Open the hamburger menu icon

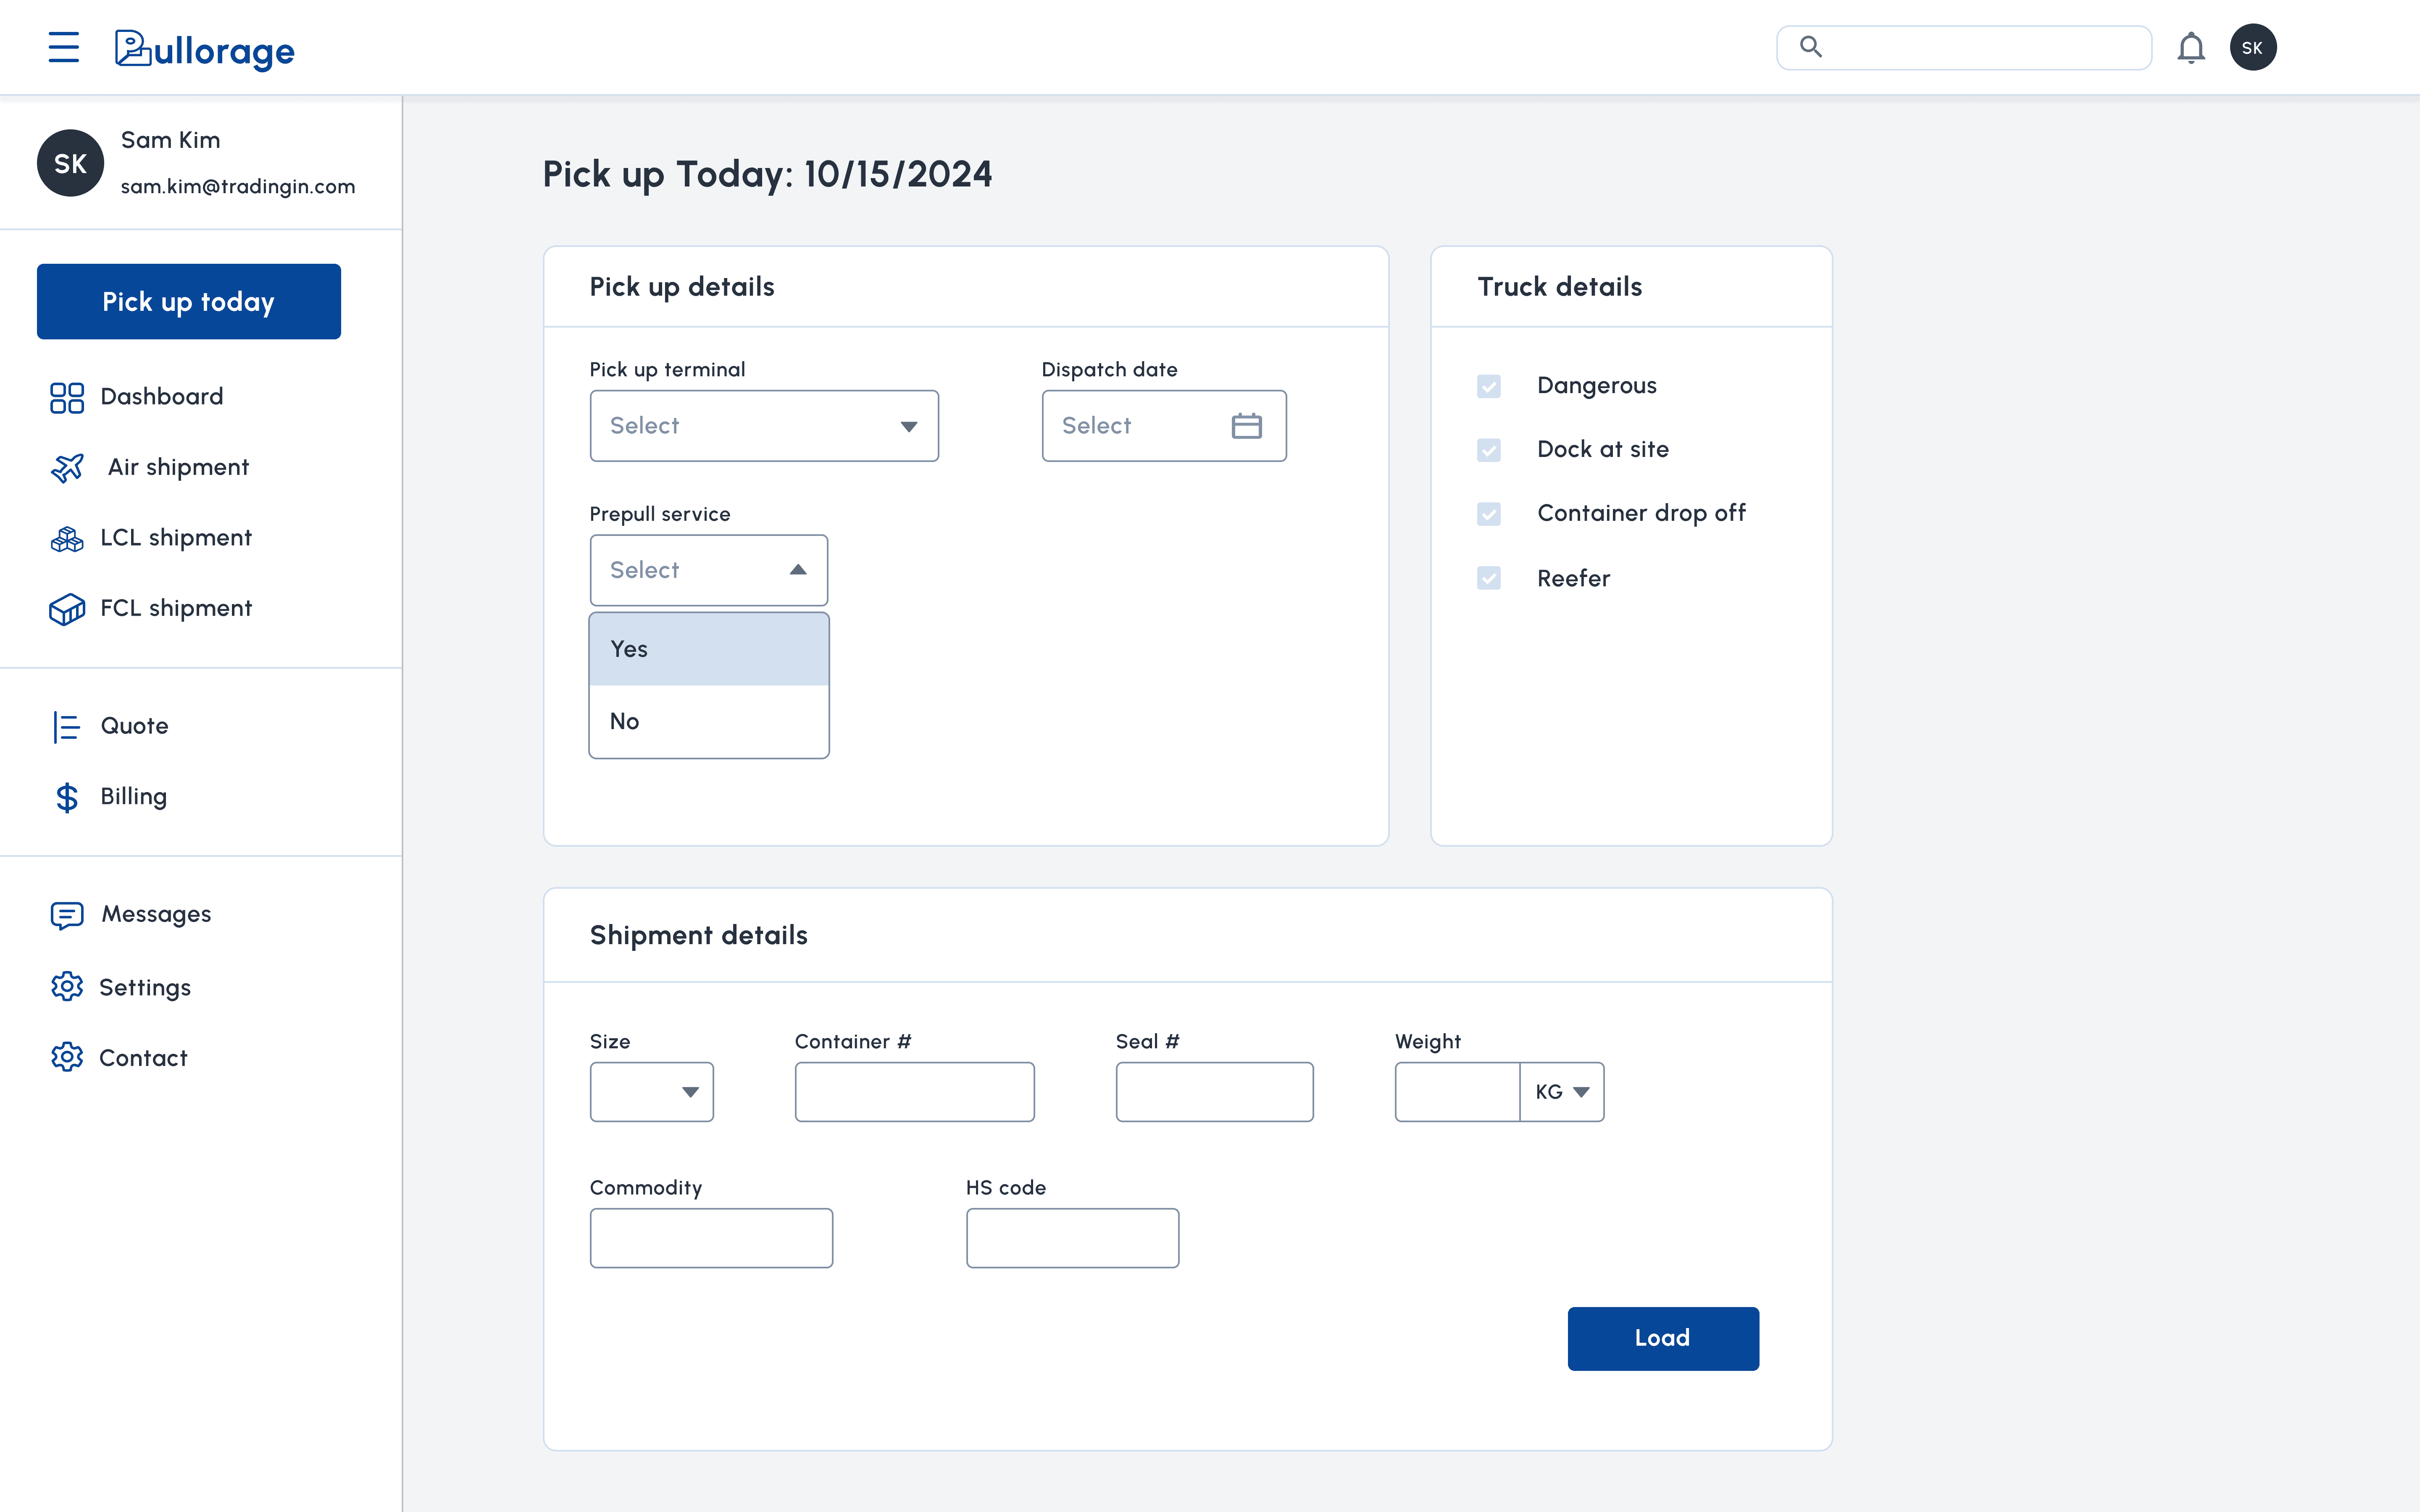tap(63, 47)
